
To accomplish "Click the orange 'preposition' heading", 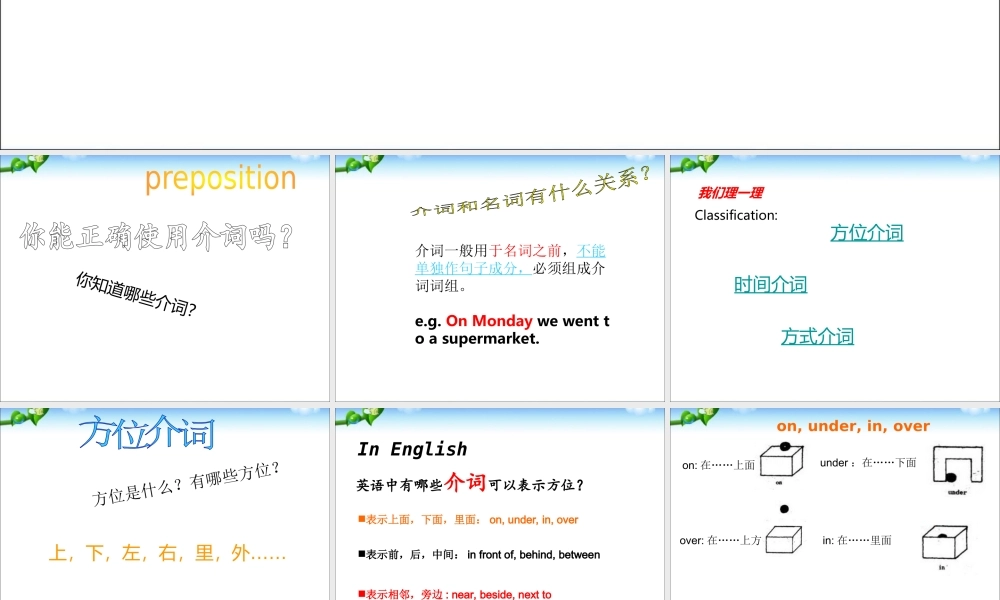I will 221,179.
